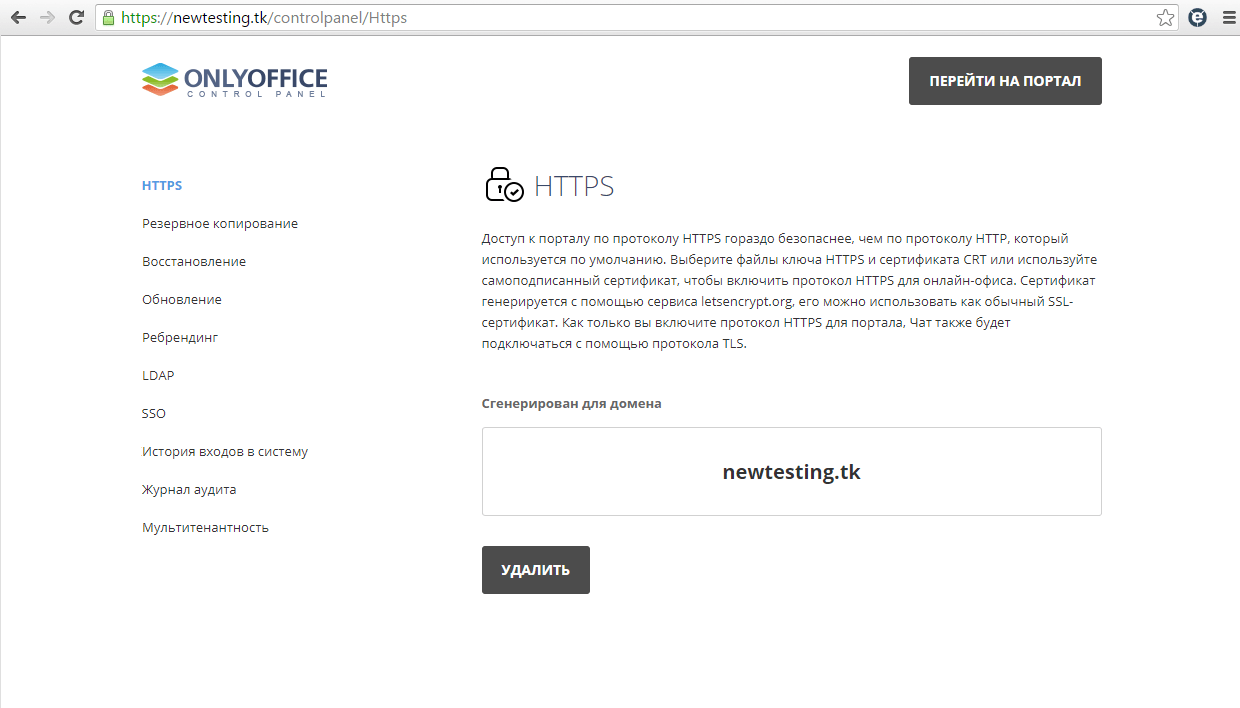This screenshot has width=1240, height=708.
Task: Open SSO settings
Action: pyautogui.click(x=154, y=414)
